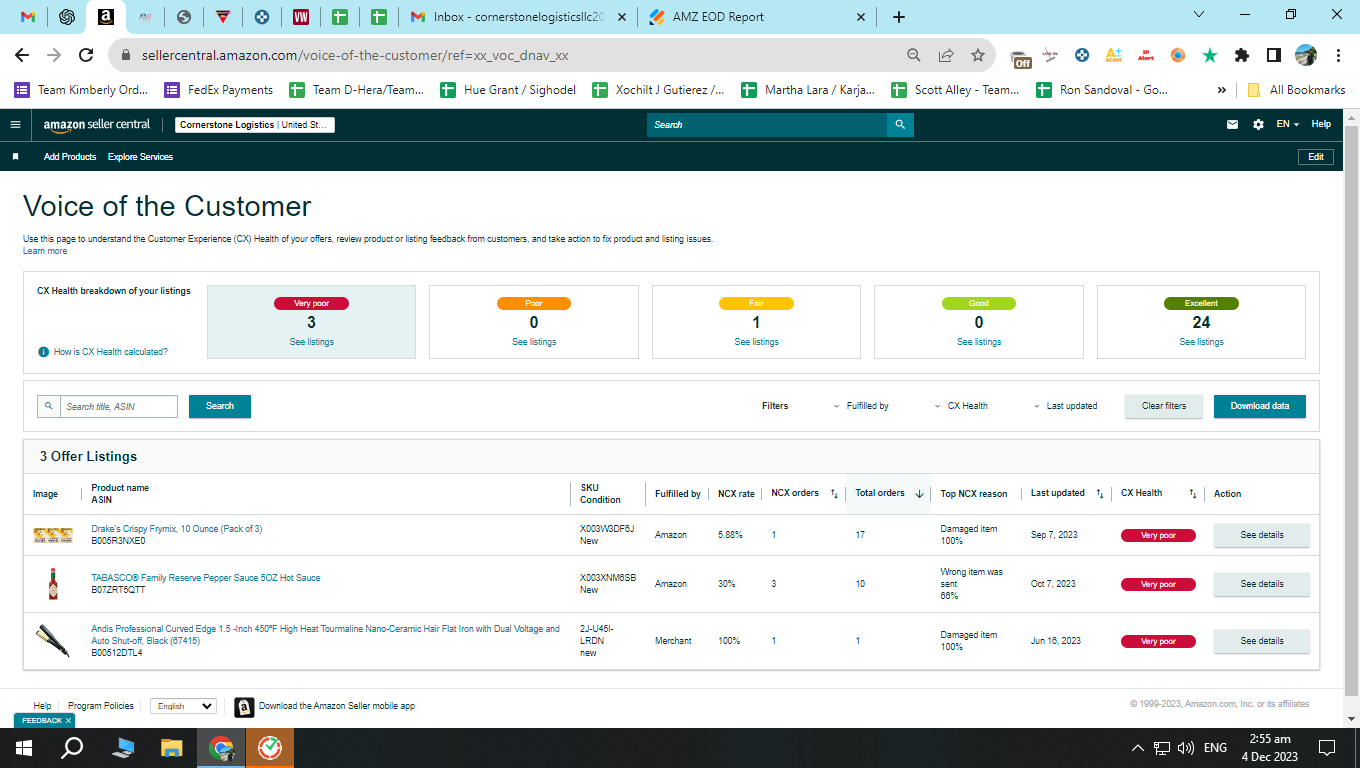Reload the page with browser refresh

(86, 55)
